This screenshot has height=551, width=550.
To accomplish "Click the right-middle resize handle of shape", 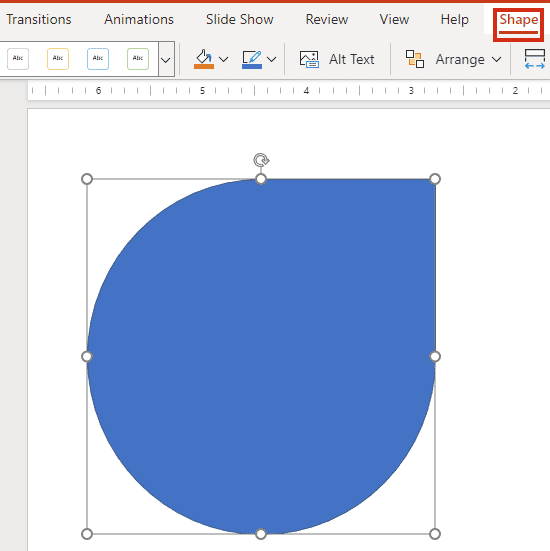I will (x=435, y=356).
